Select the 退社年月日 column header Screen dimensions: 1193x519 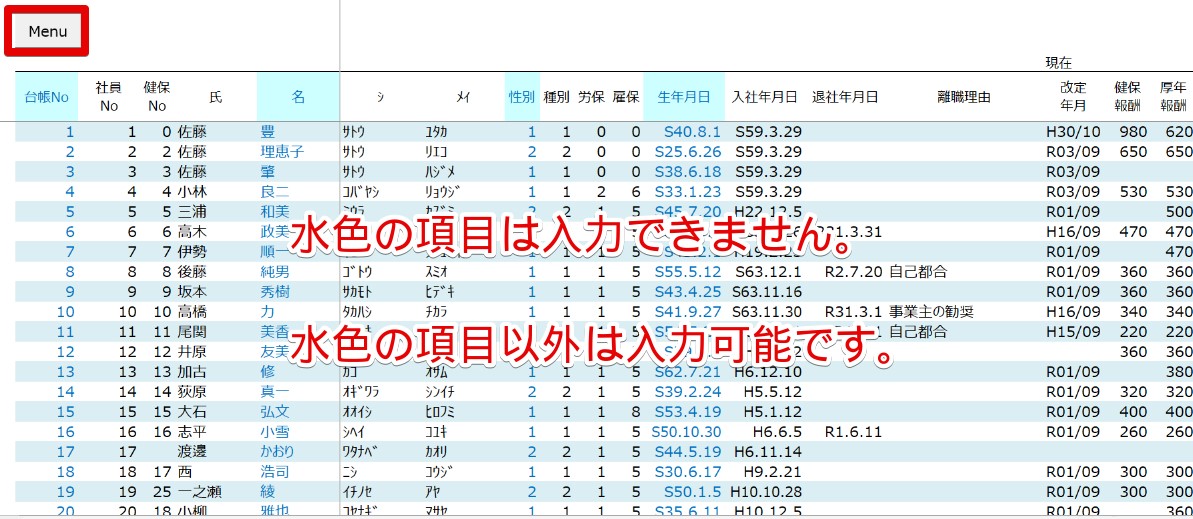point(845,97)
